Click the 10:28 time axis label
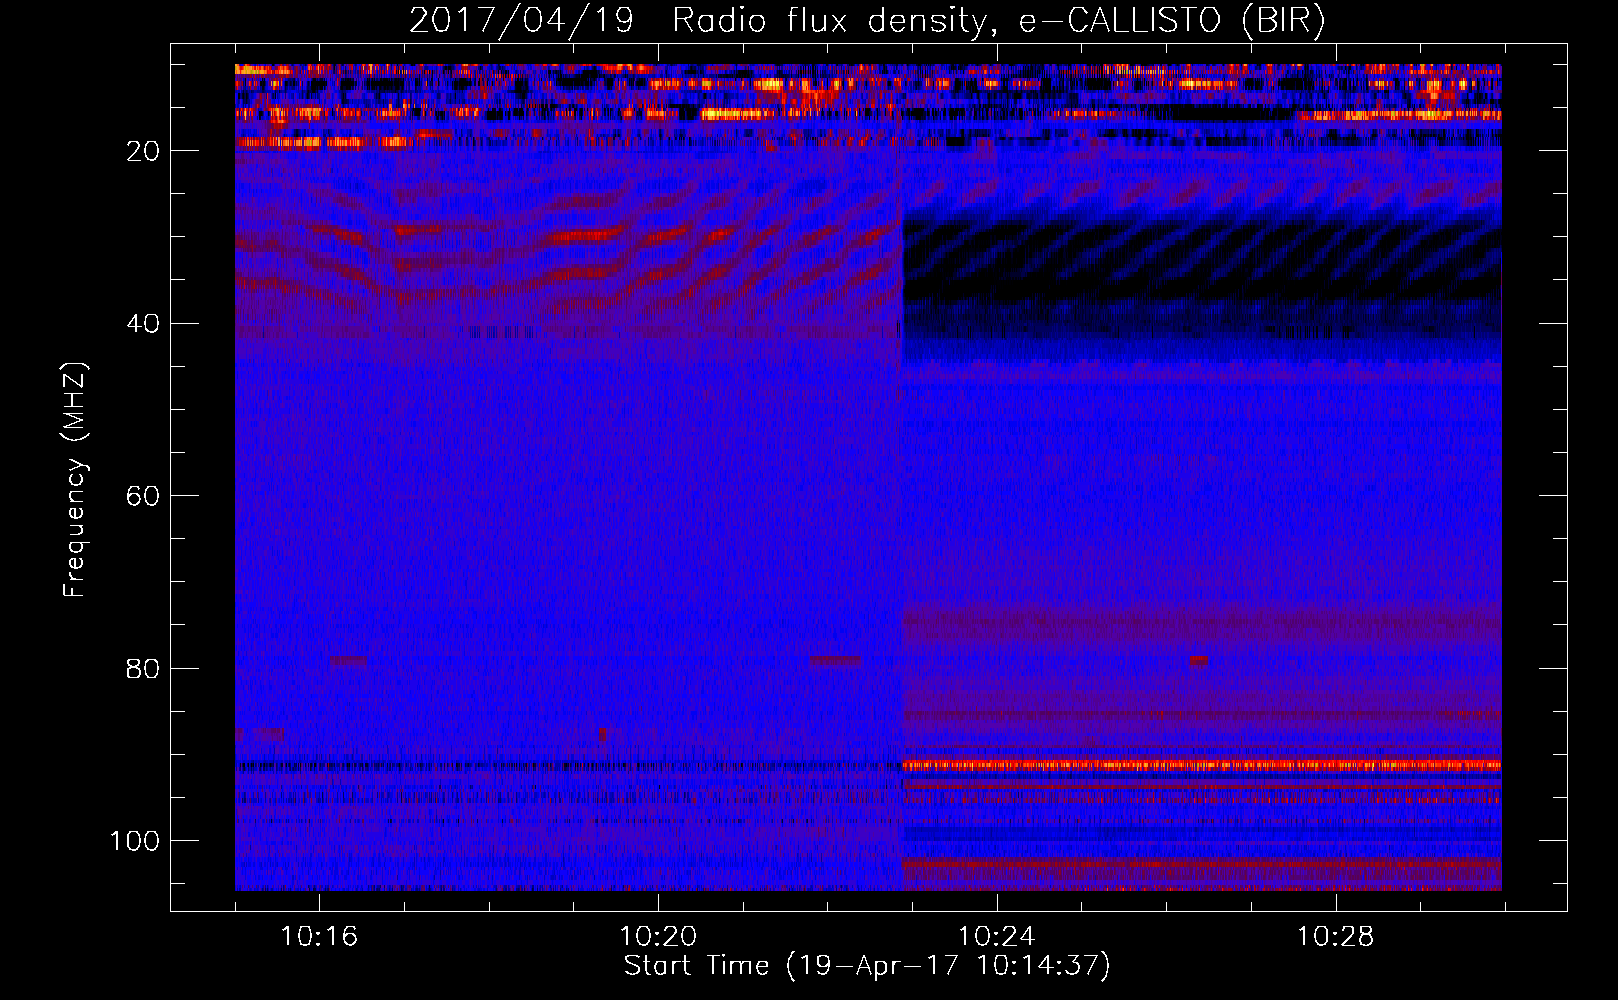 click(1336, 937)
